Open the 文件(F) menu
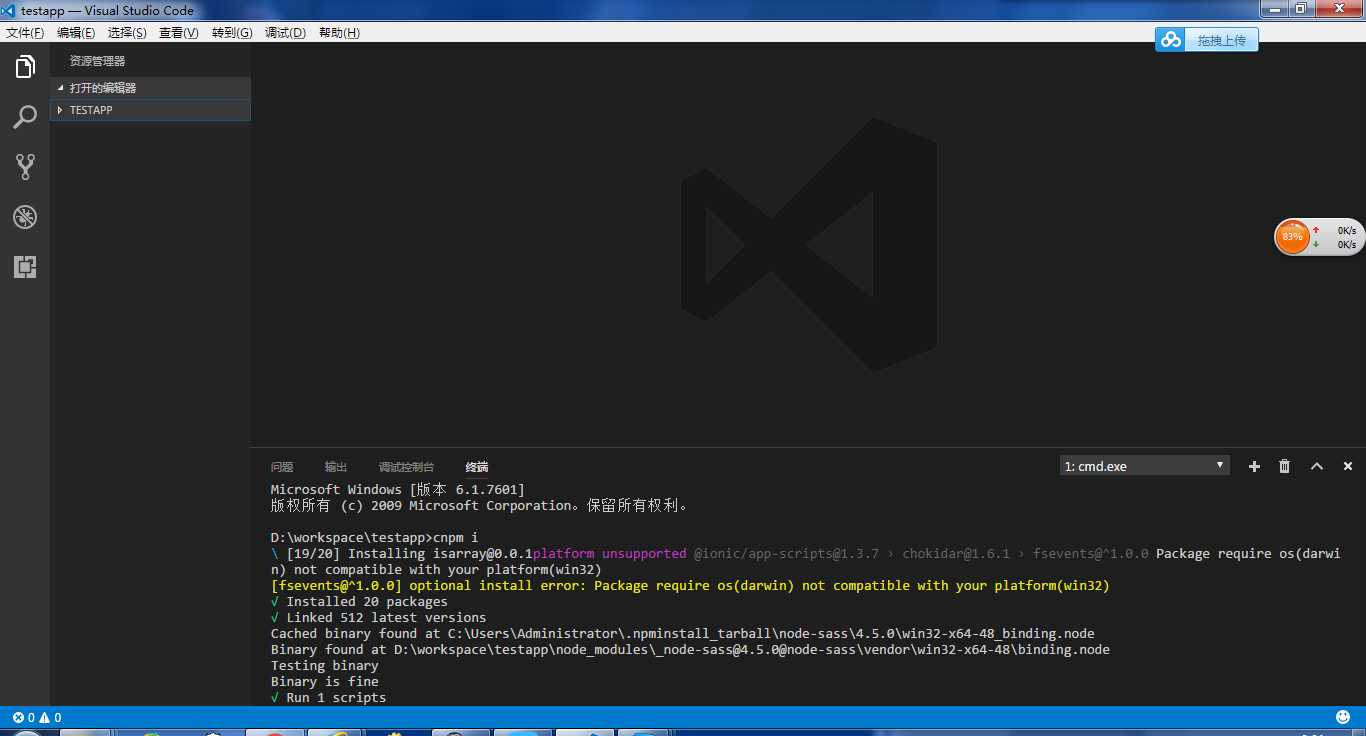Image resolution: width=1366 pixels, height=736 pixels. (x=25, y=32)
